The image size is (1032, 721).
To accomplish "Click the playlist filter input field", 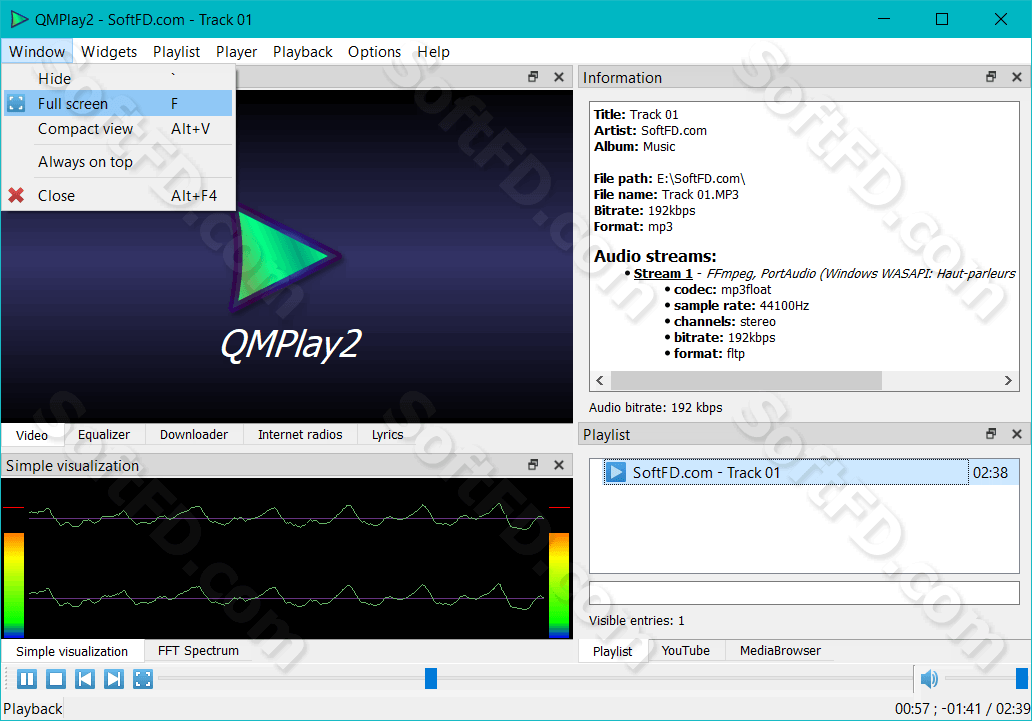I will pyautogui.click(x=804, y=593).
